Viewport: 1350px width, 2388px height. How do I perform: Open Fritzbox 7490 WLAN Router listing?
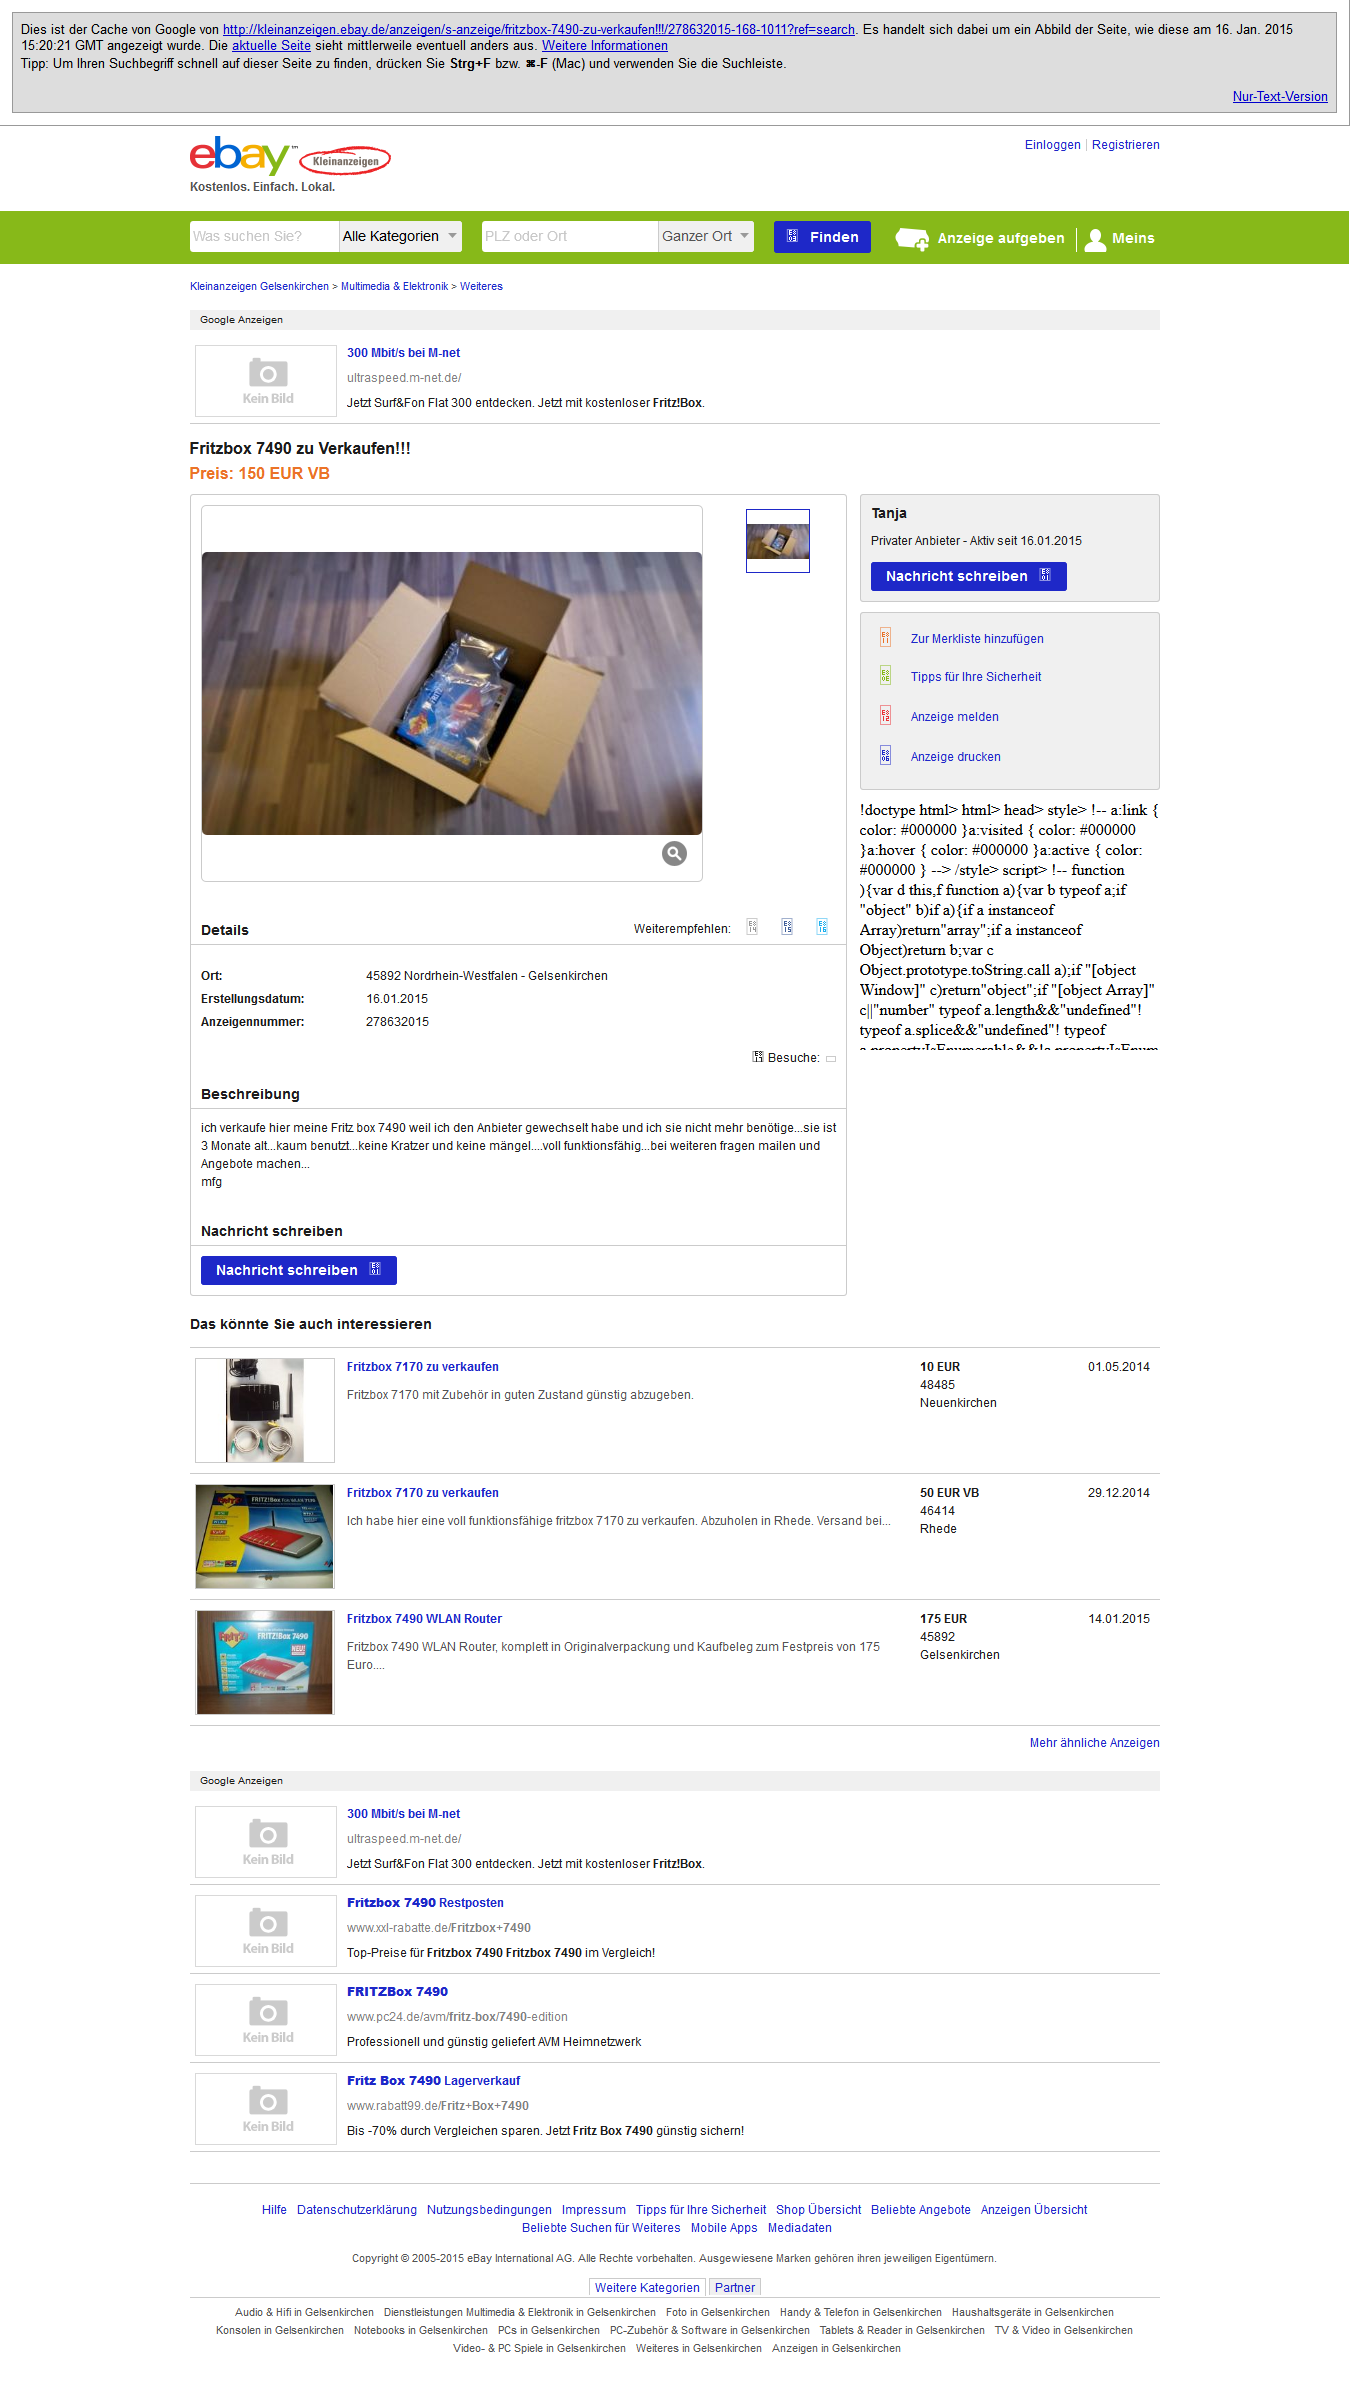[424, 1619]
